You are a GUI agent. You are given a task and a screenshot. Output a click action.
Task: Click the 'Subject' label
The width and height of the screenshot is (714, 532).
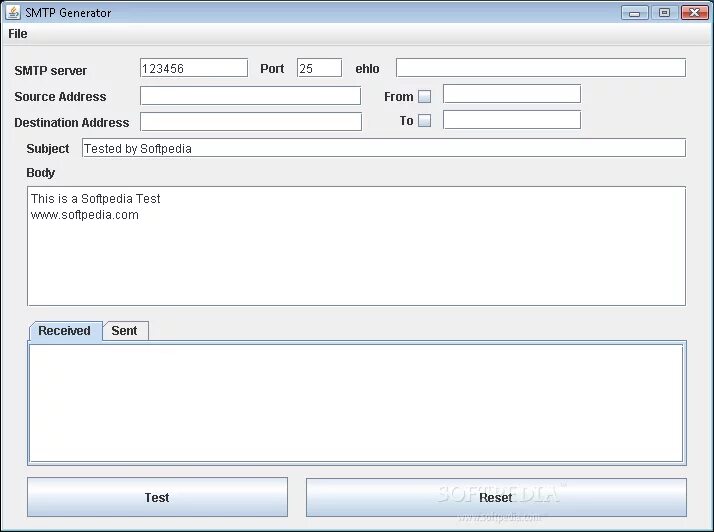[x=48, y=148]
